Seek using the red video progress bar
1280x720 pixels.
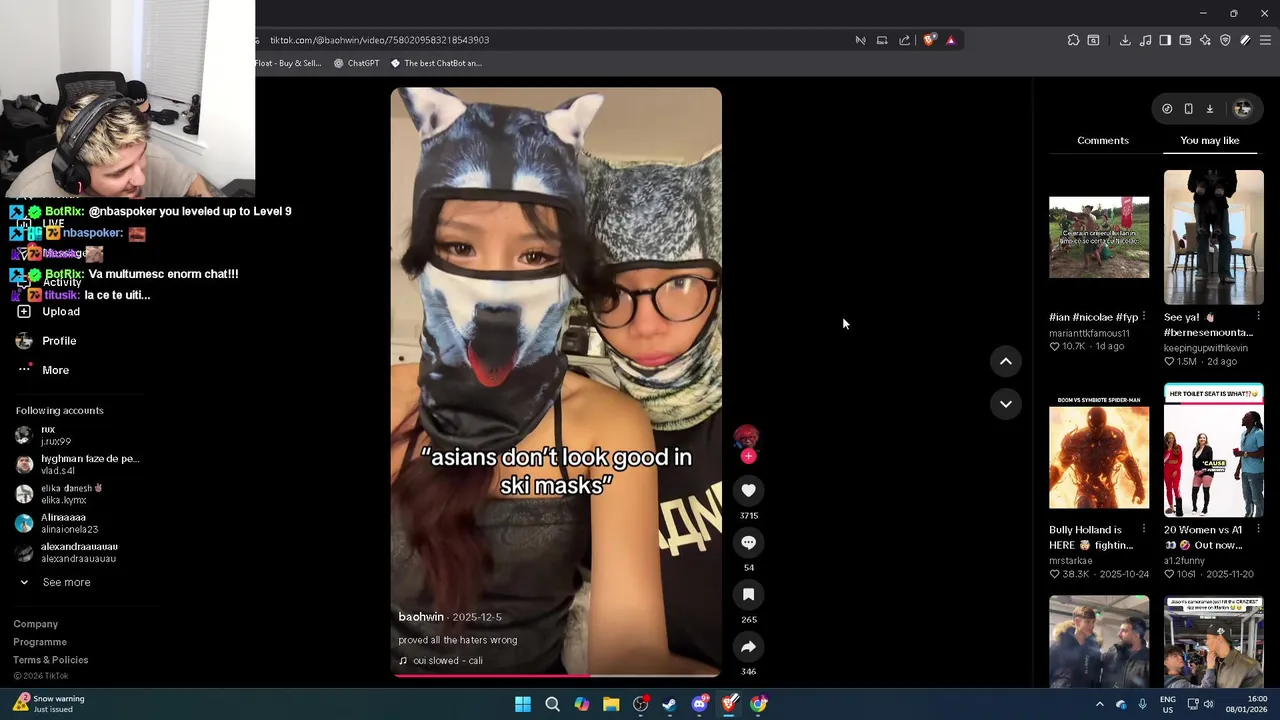click(x=556, y=676)
